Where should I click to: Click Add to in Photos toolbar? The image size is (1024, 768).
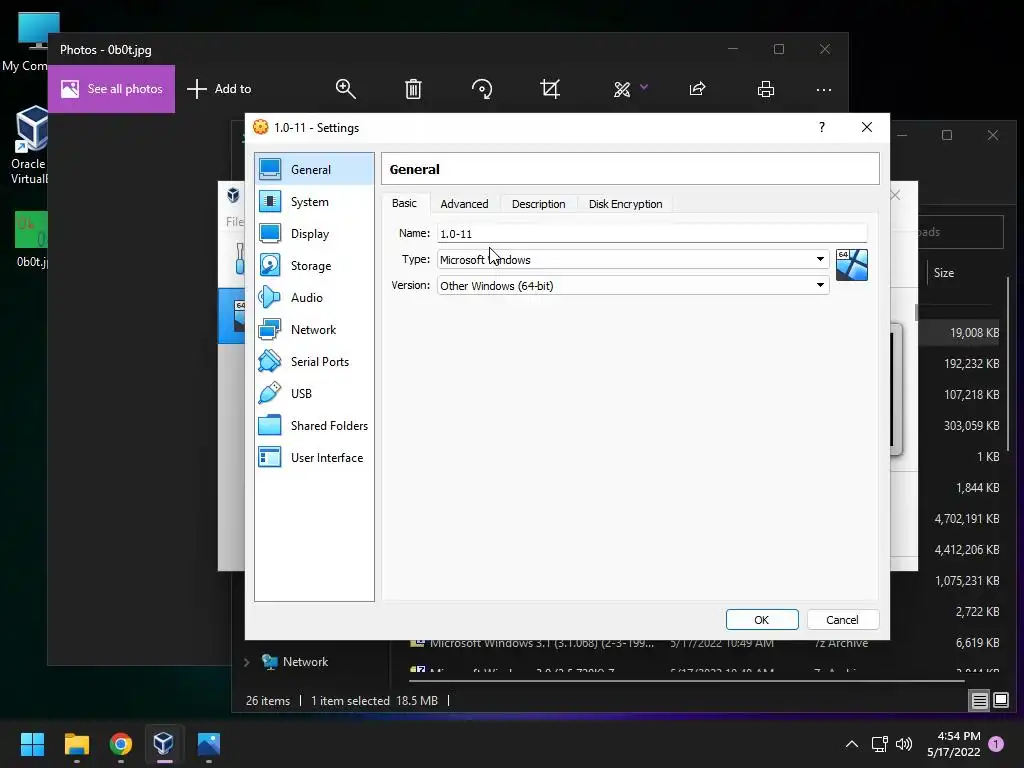click(x=219, y=89)
